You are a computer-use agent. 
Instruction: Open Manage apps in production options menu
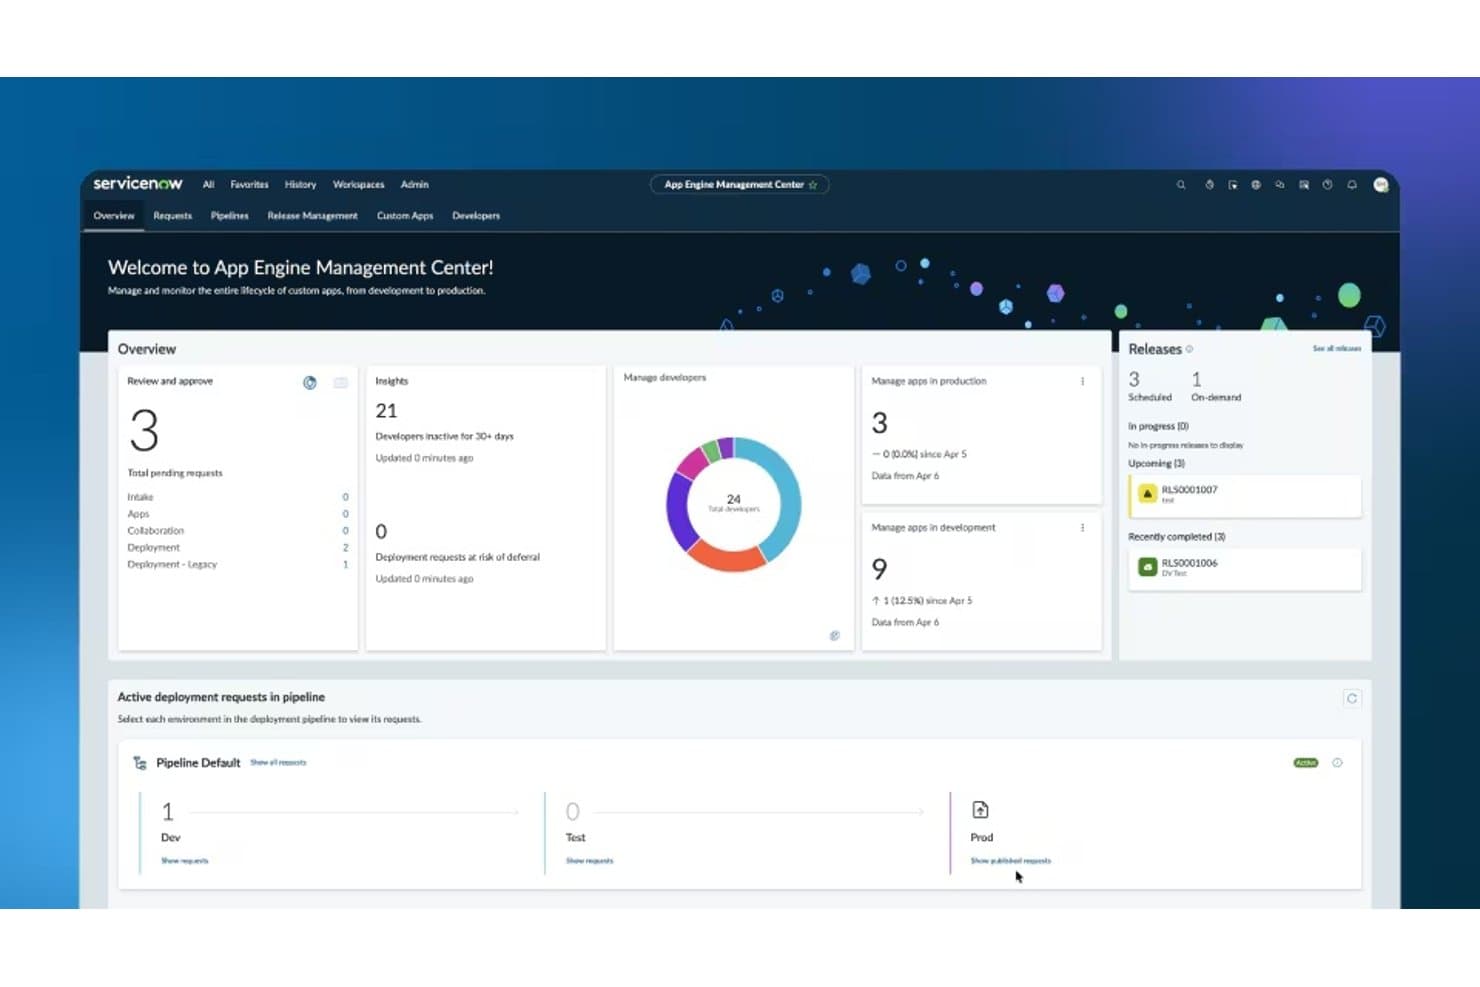coord(1082,381)
